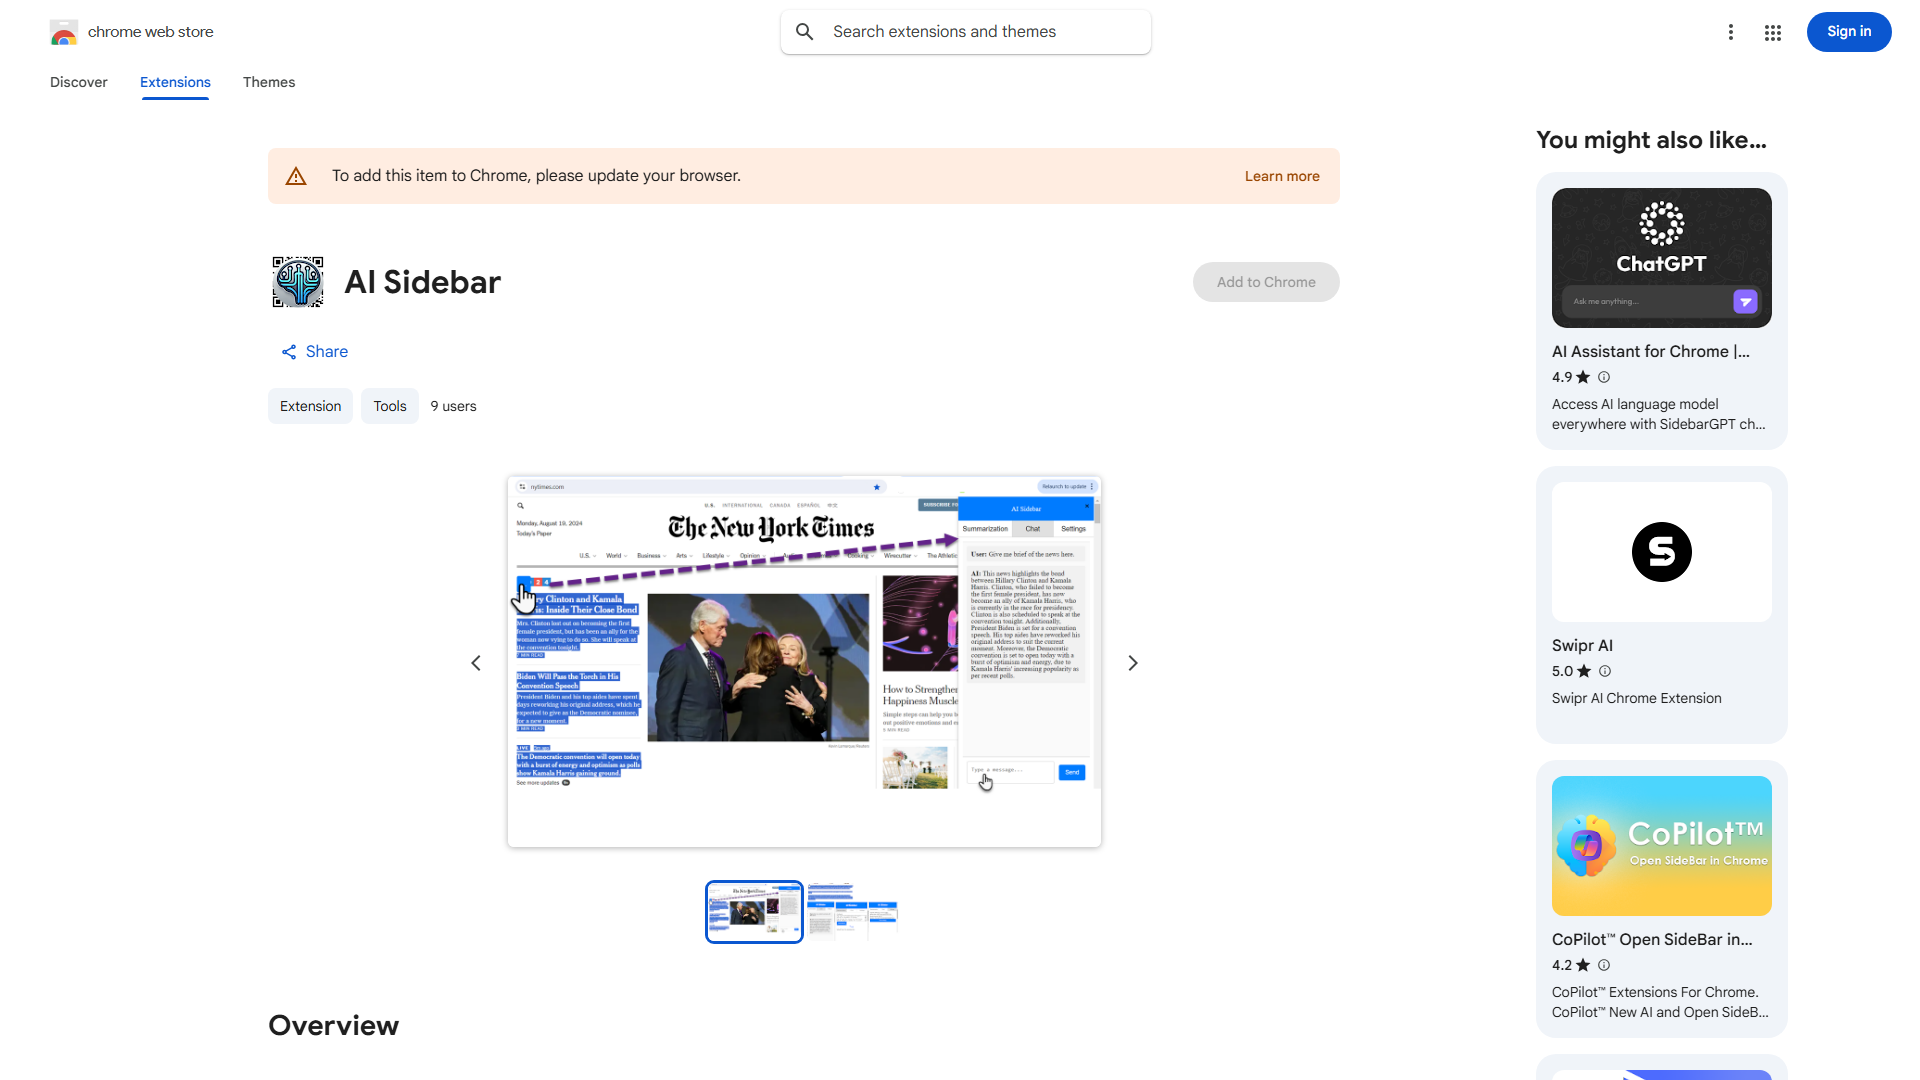
Task: Click the Share icon next to AI Sidebar
Action: pos(288,351)
